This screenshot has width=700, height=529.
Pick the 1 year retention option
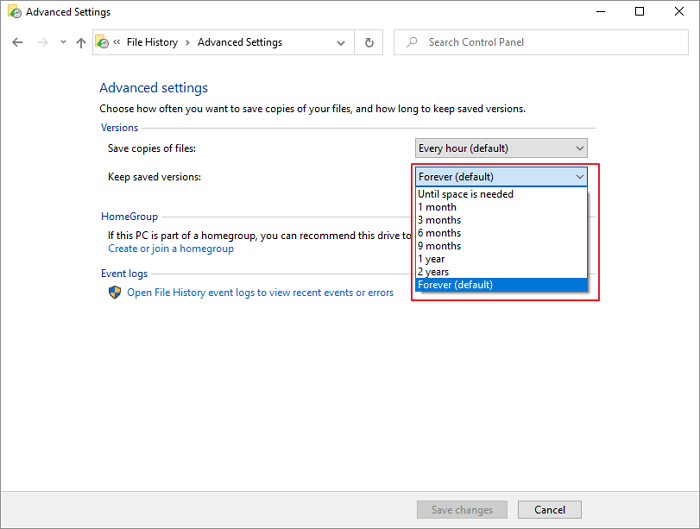tap(431, 259)
